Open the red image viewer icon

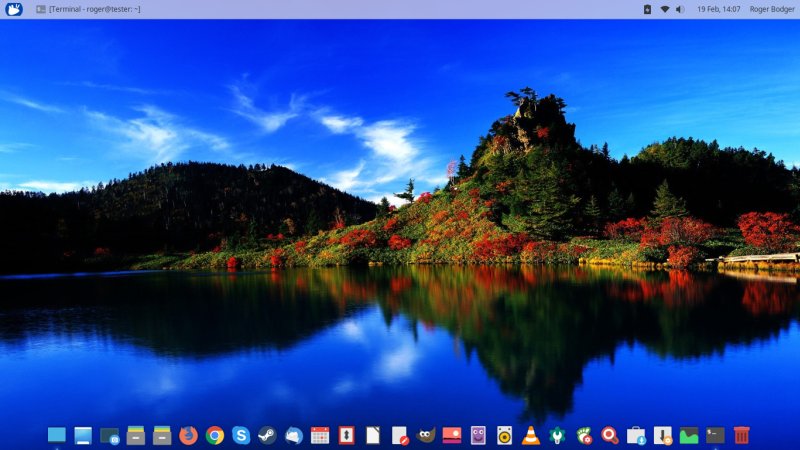click(x=452, y=436)
